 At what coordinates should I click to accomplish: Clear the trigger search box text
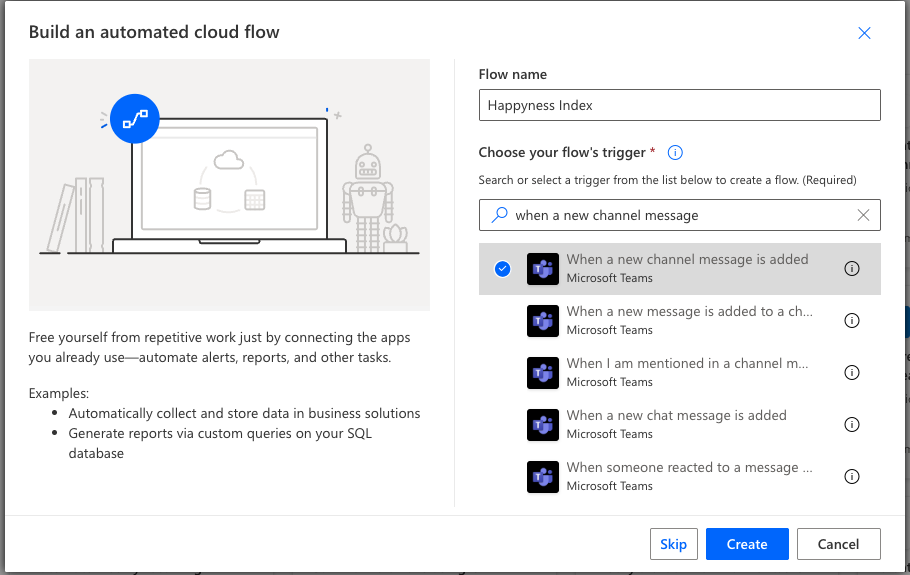click(x=864, y=215)
